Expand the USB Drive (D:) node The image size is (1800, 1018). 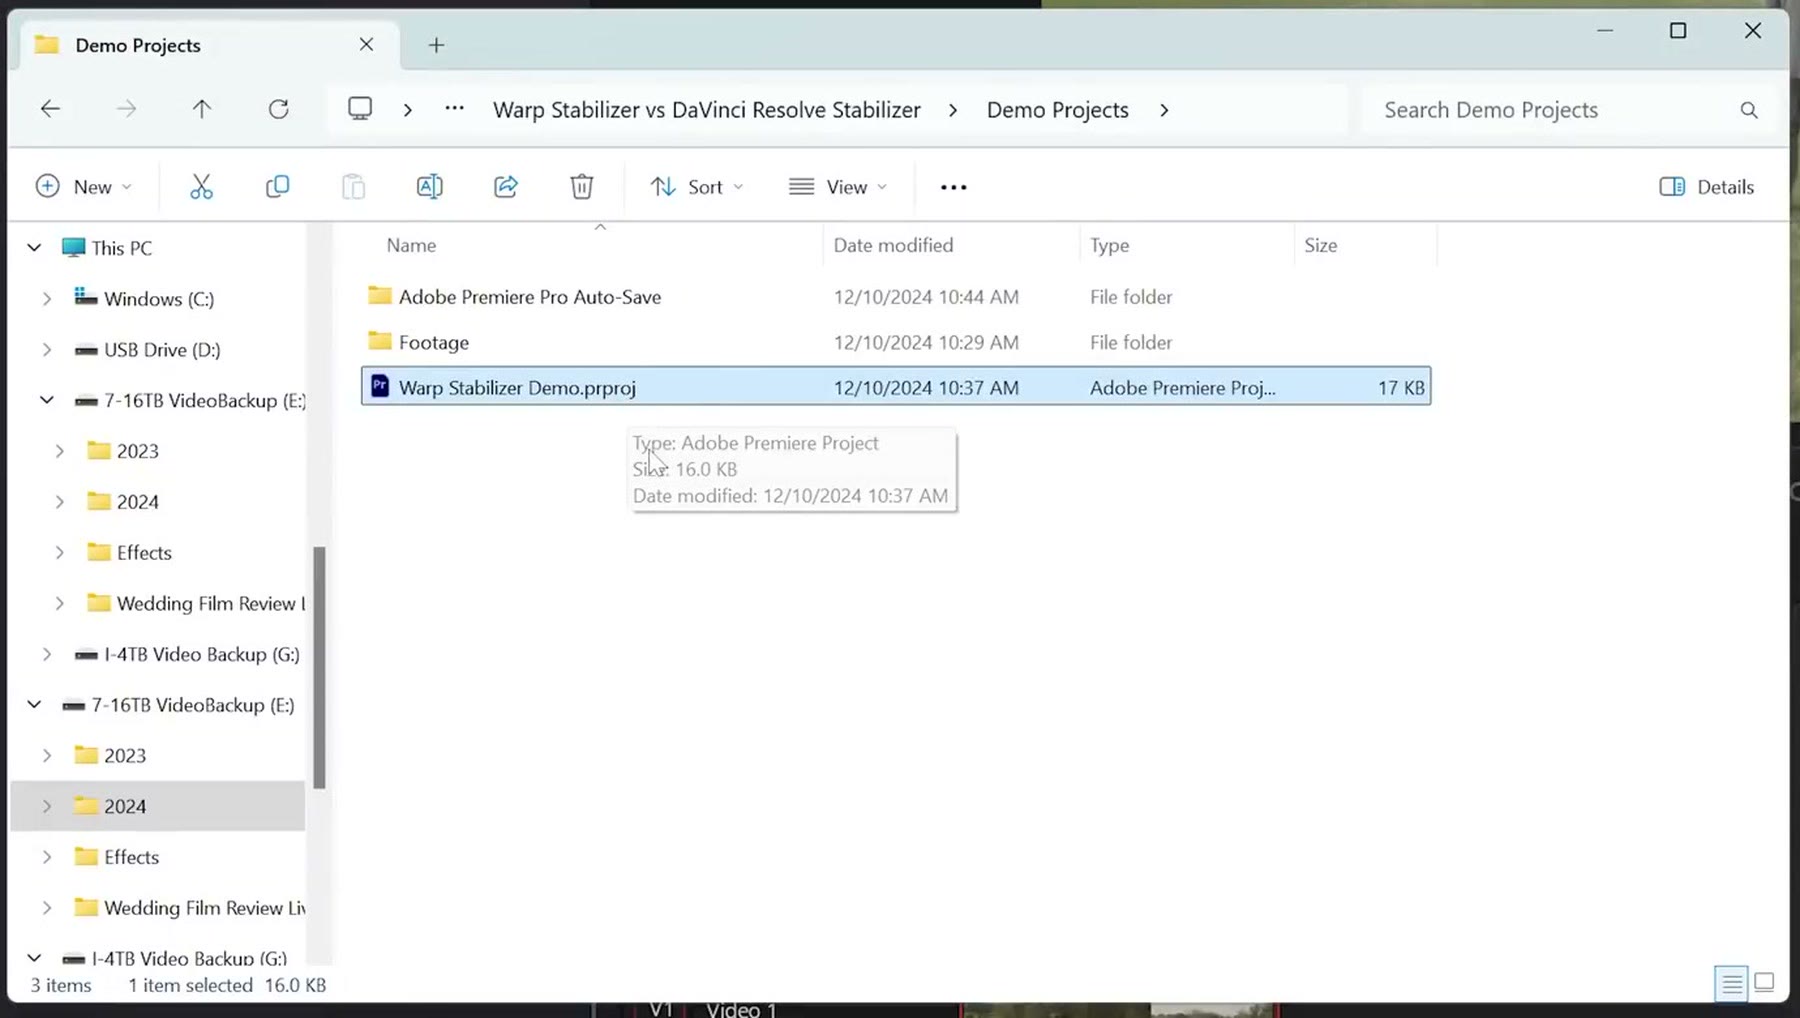[47, 350]
